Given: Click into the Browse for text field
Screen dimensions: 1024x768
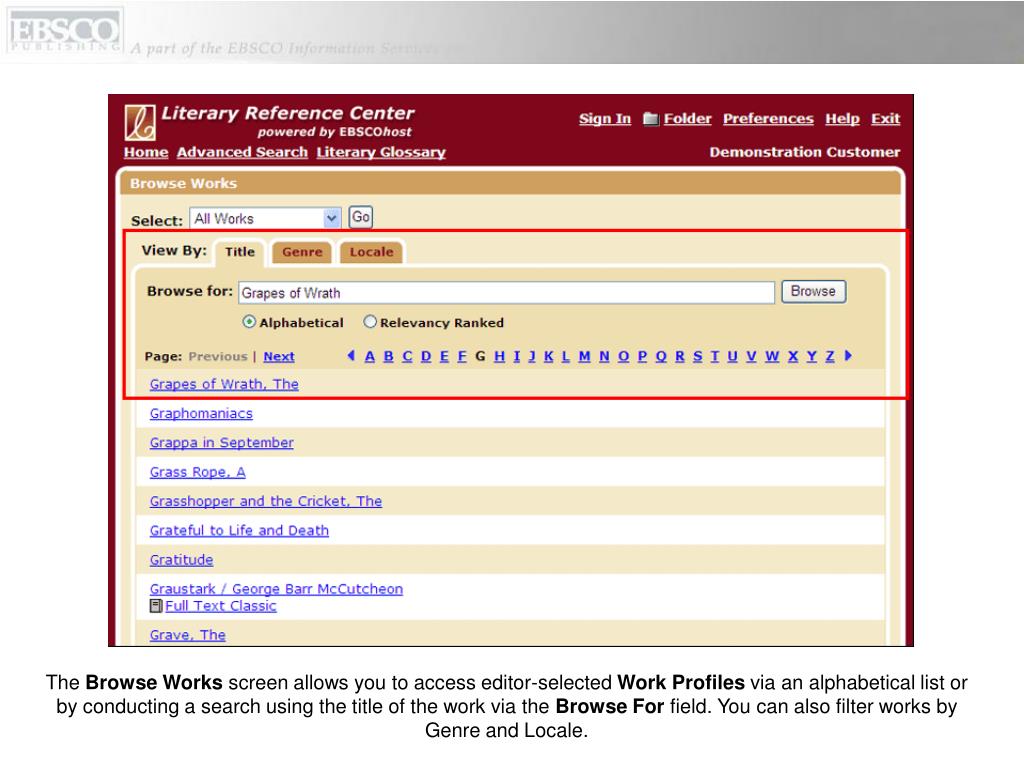Looking at the screenshot, I should click(x=507, y=293).
